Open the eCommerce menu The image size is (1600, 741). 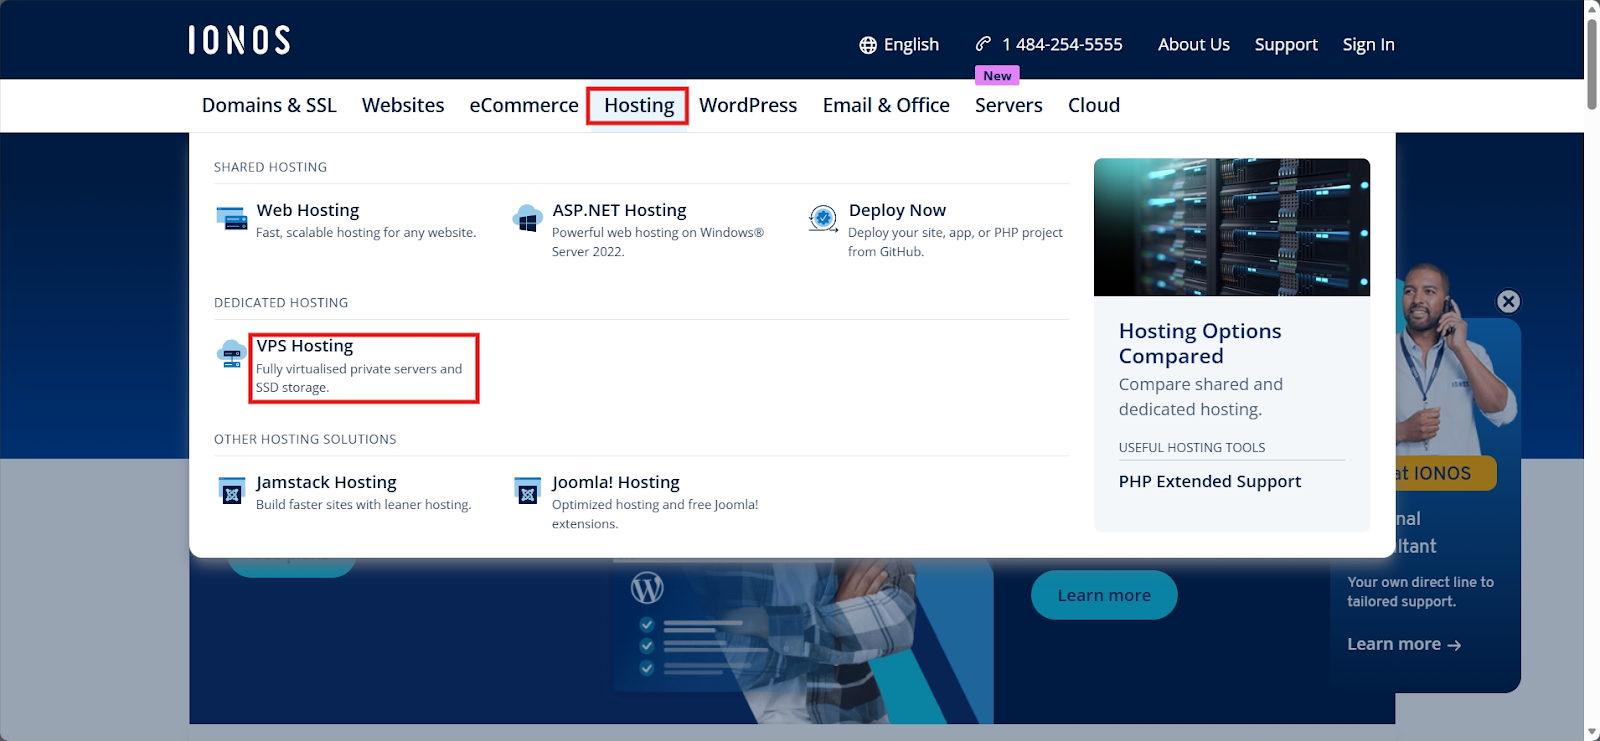pyautogui.click(x=524, y=105)
